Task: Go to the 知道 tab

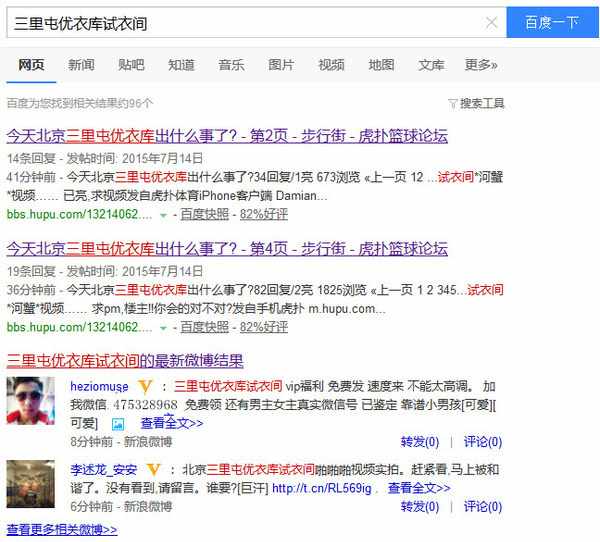Action: click(x=181, y=65)
